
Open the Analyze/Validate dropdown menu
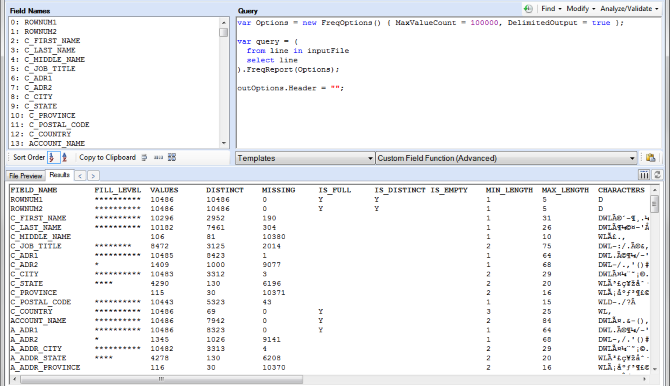click(629, 9)
